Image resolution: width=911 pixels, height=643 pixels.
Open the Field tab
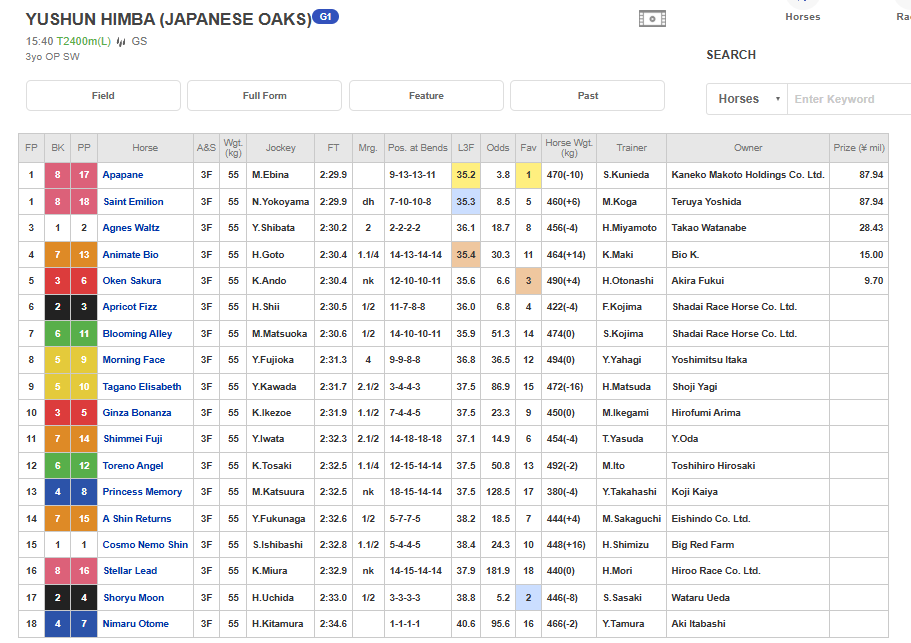103,95
